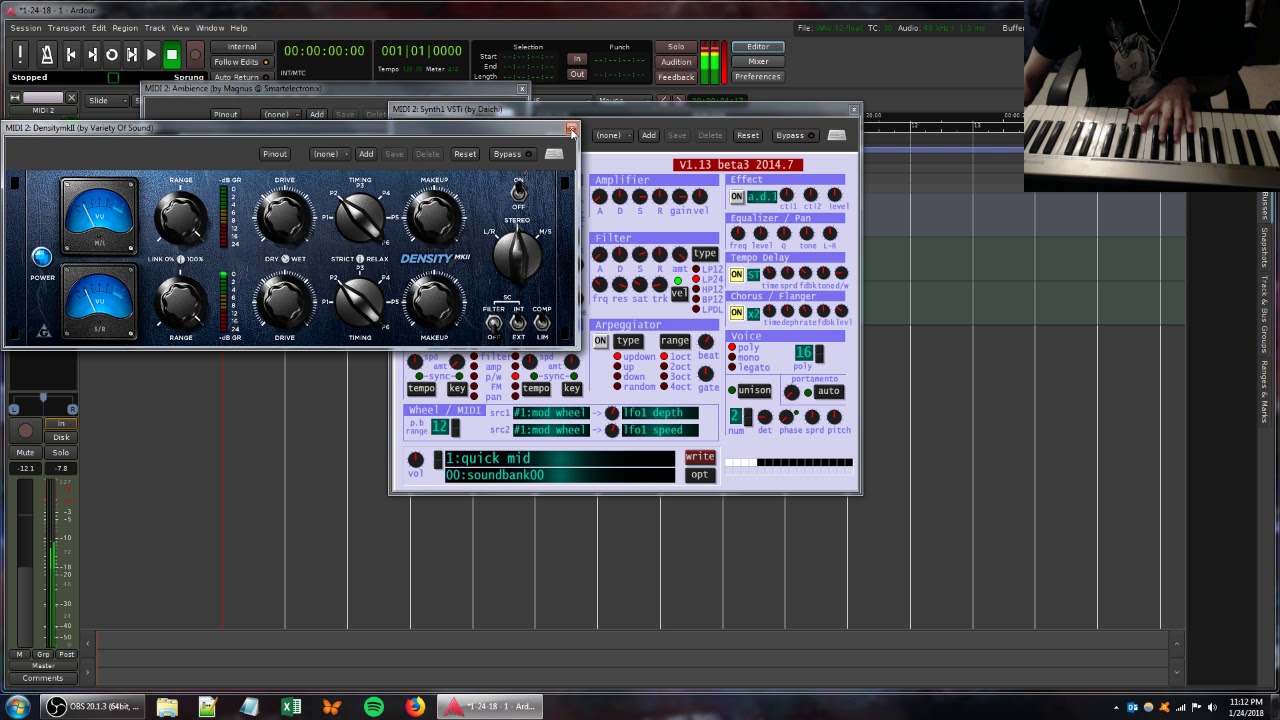Open the Ambience window preset dropdown
1280x720 pixels.
pos(279,115)
